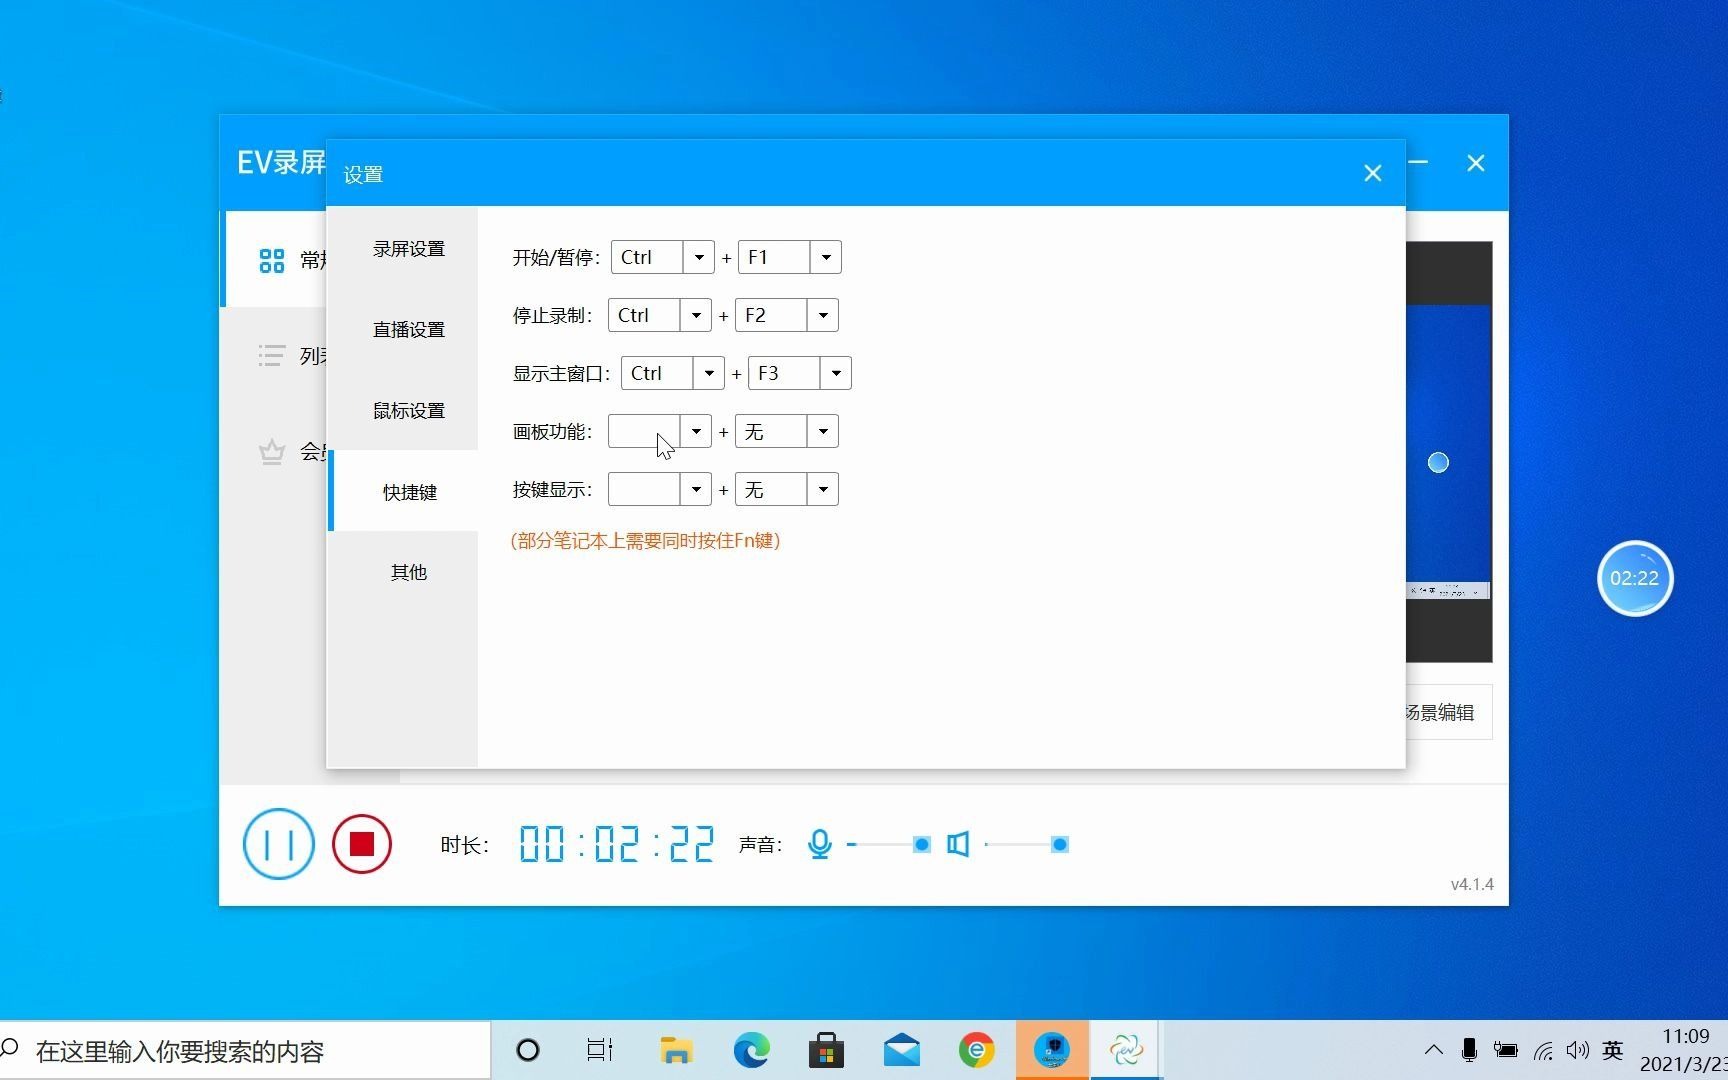
Task: Pause the current recording
Action: (x=278, y=844)
